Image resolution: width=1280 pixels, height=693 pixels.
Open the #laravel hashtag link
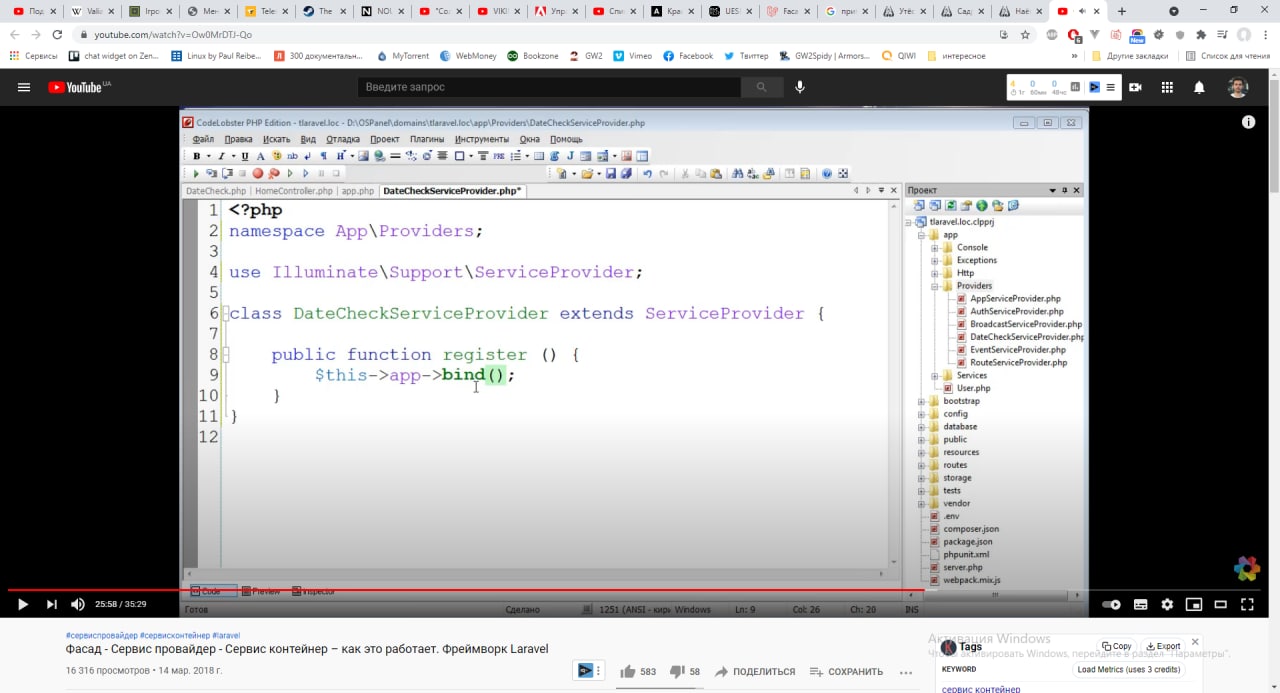[226, 635]
